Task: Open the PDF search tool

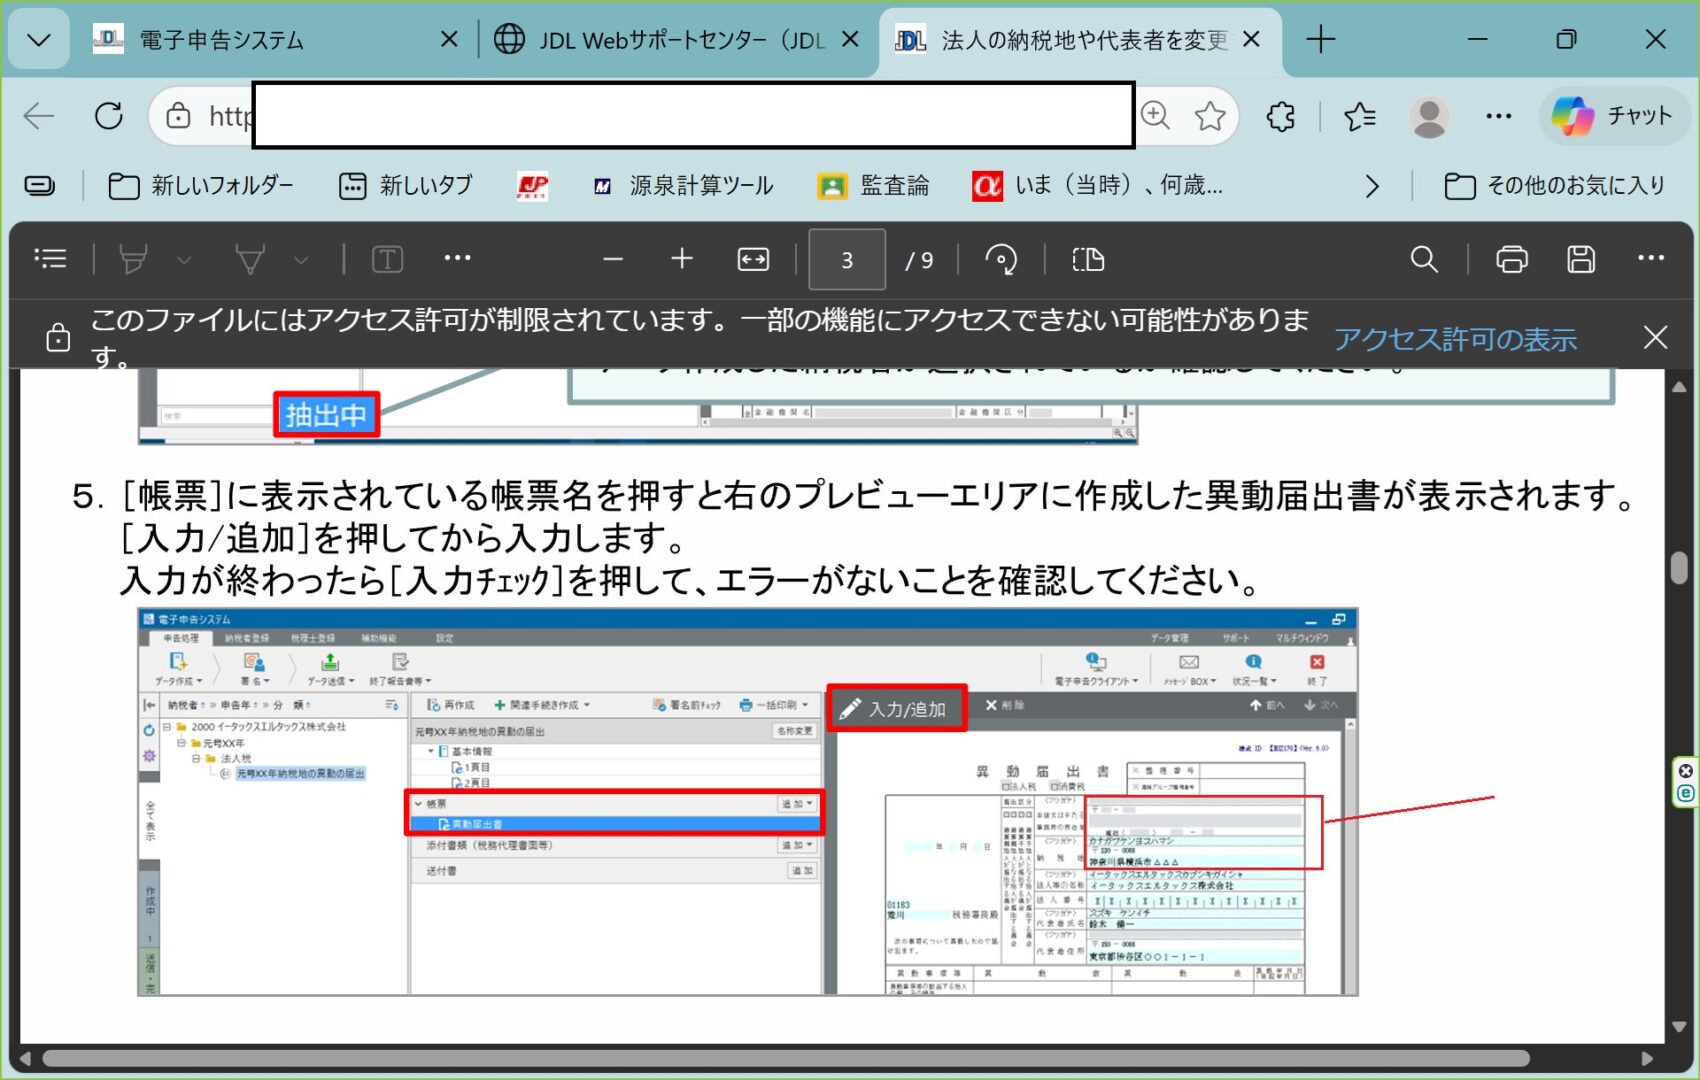Action: click(x=1423, y=260)
